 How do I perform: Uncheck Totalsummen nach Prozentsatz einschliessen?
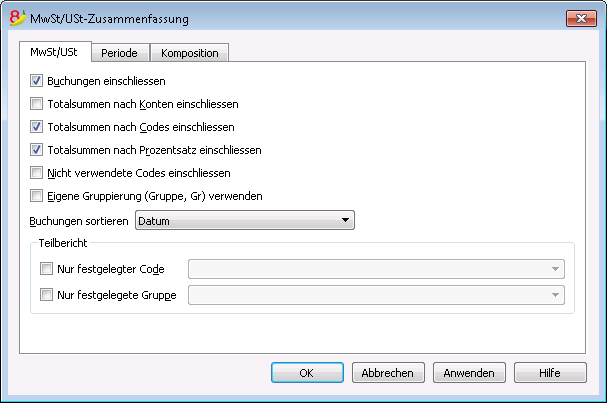[36, 150]
